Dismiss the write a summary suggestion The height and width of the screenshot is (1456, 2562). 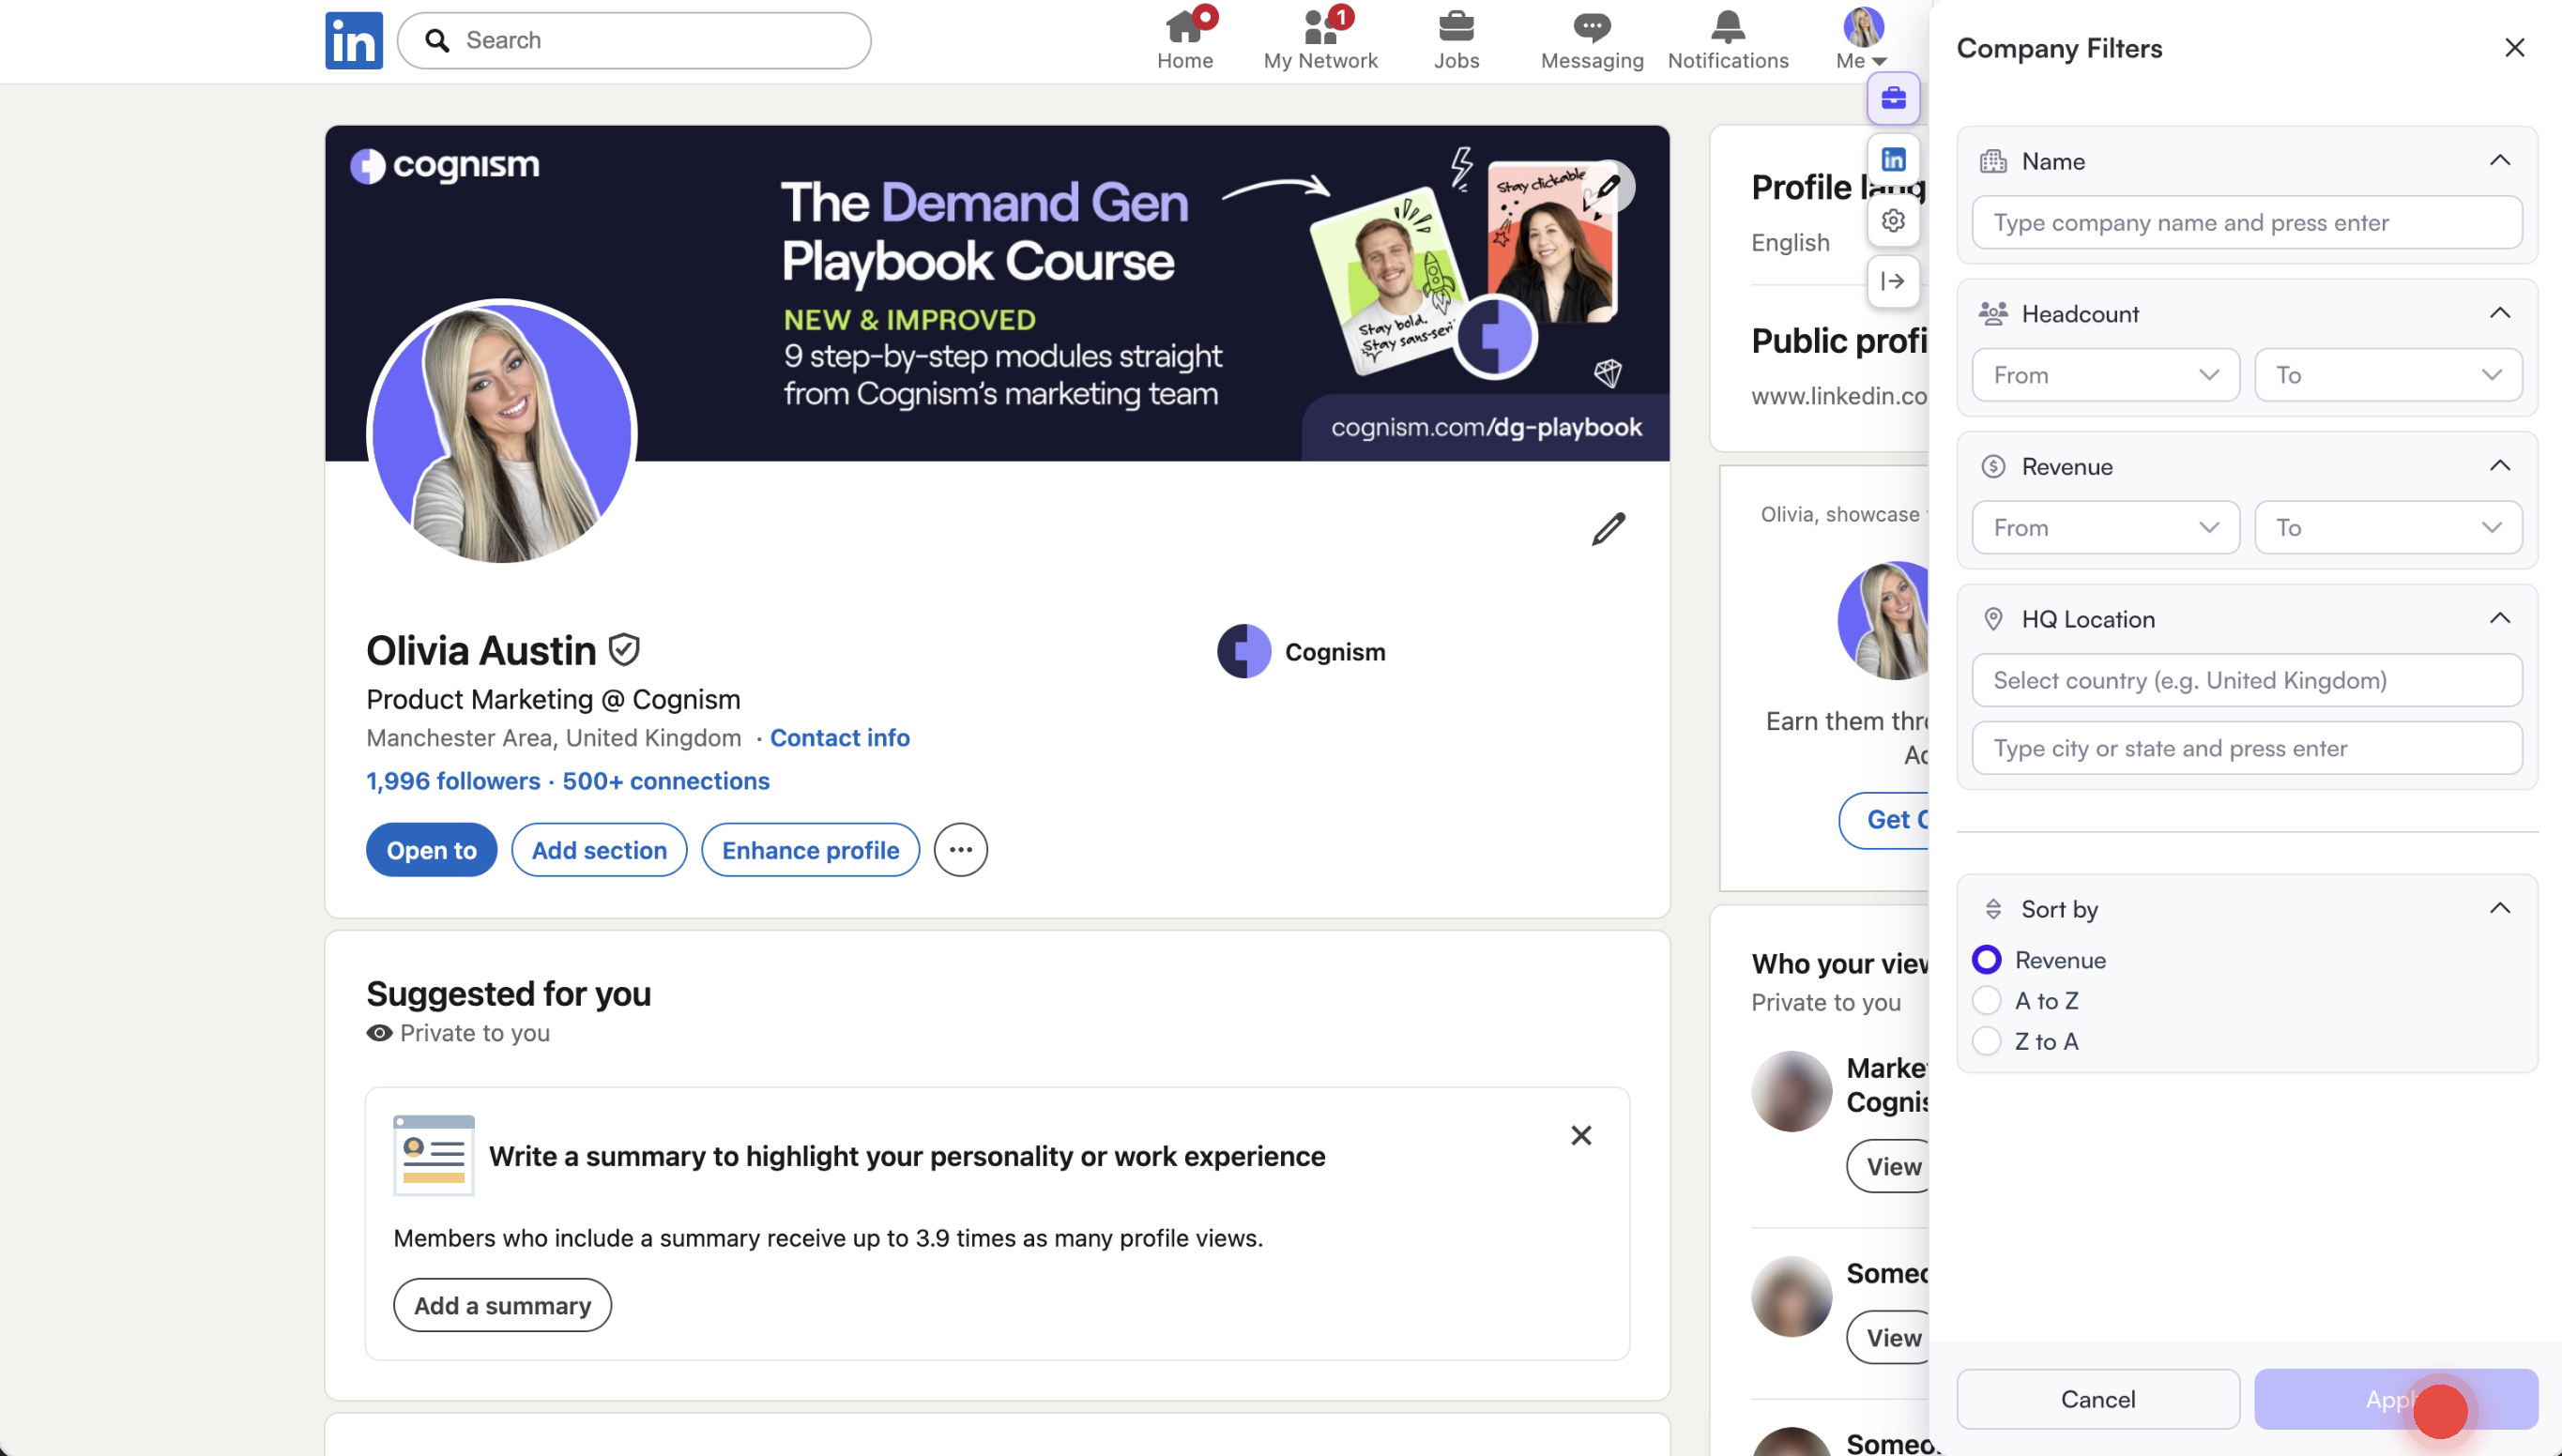tap(1580, 1135)
